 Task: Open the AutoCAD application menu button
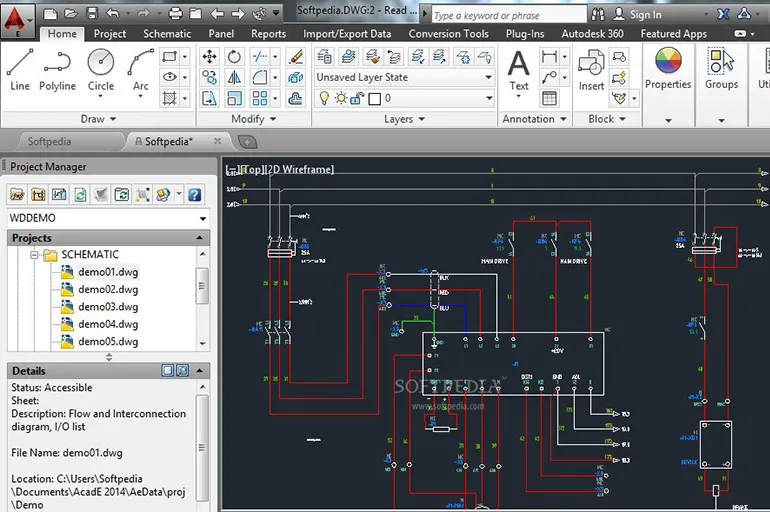pyautogui.click(x=17, y=22)
